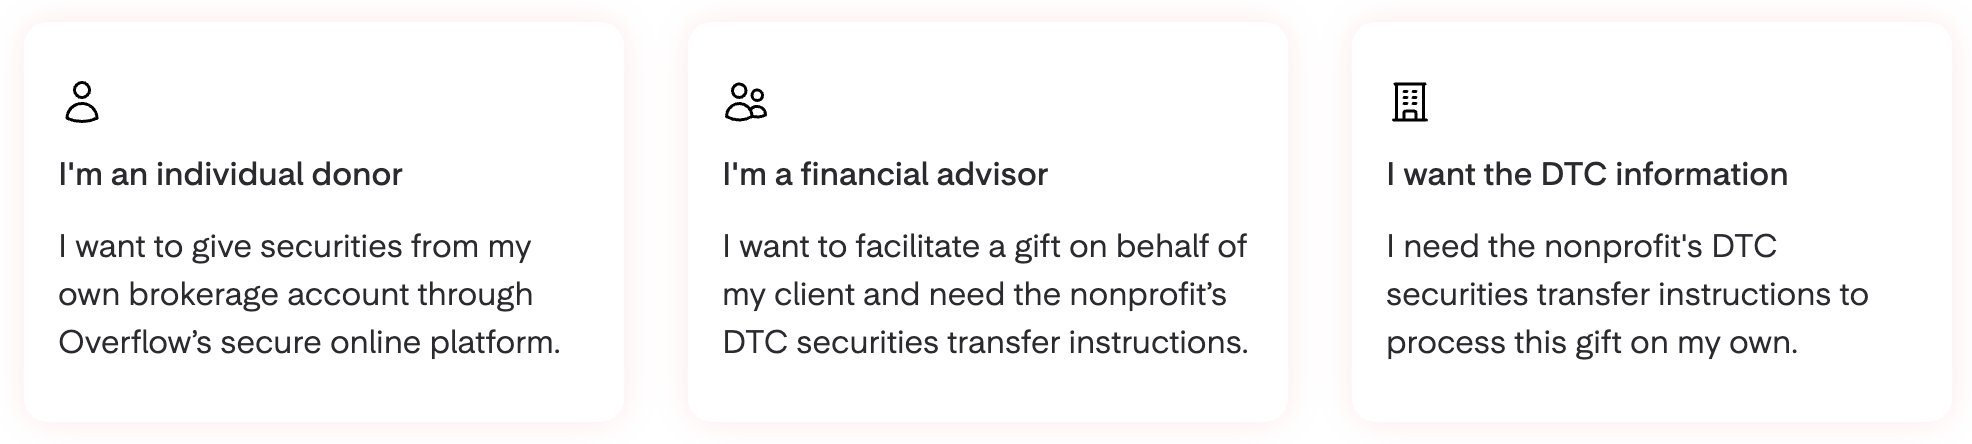The width and height of the screenshot is (1972, 444).
Task: Click "I want to facilitate a gift" text line
Action: pyautogui.click(x=985, y=247)
